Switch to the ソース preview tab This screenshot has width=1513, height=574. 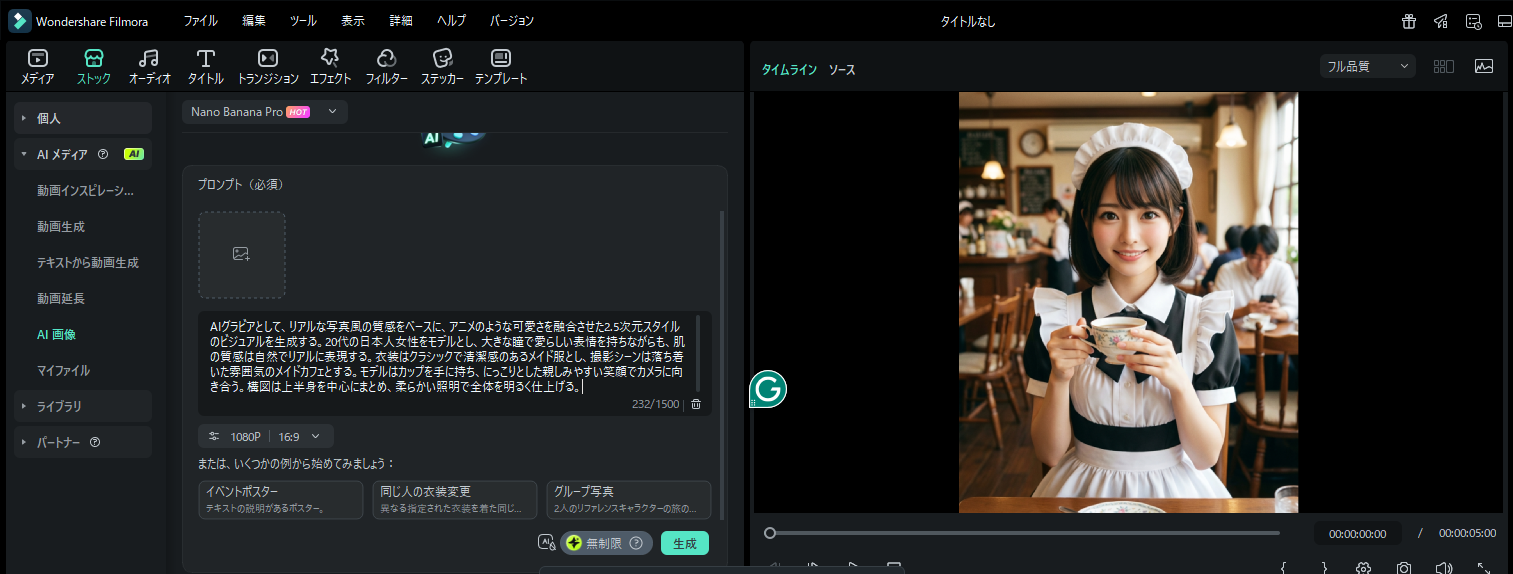click(x=842, y=70)
